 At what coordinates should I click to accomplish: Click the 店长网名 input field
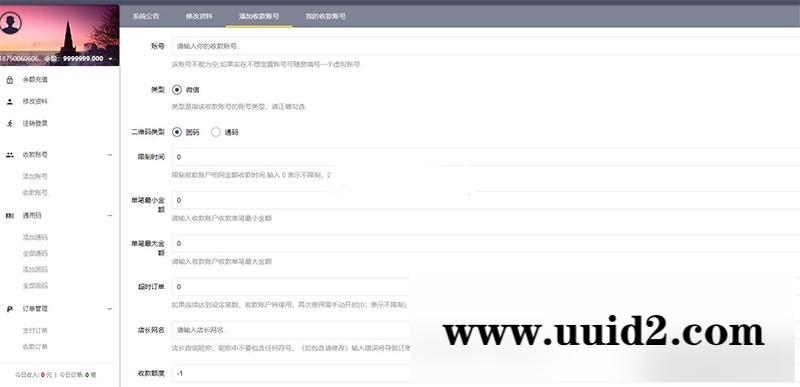click(x=291, y=330)
